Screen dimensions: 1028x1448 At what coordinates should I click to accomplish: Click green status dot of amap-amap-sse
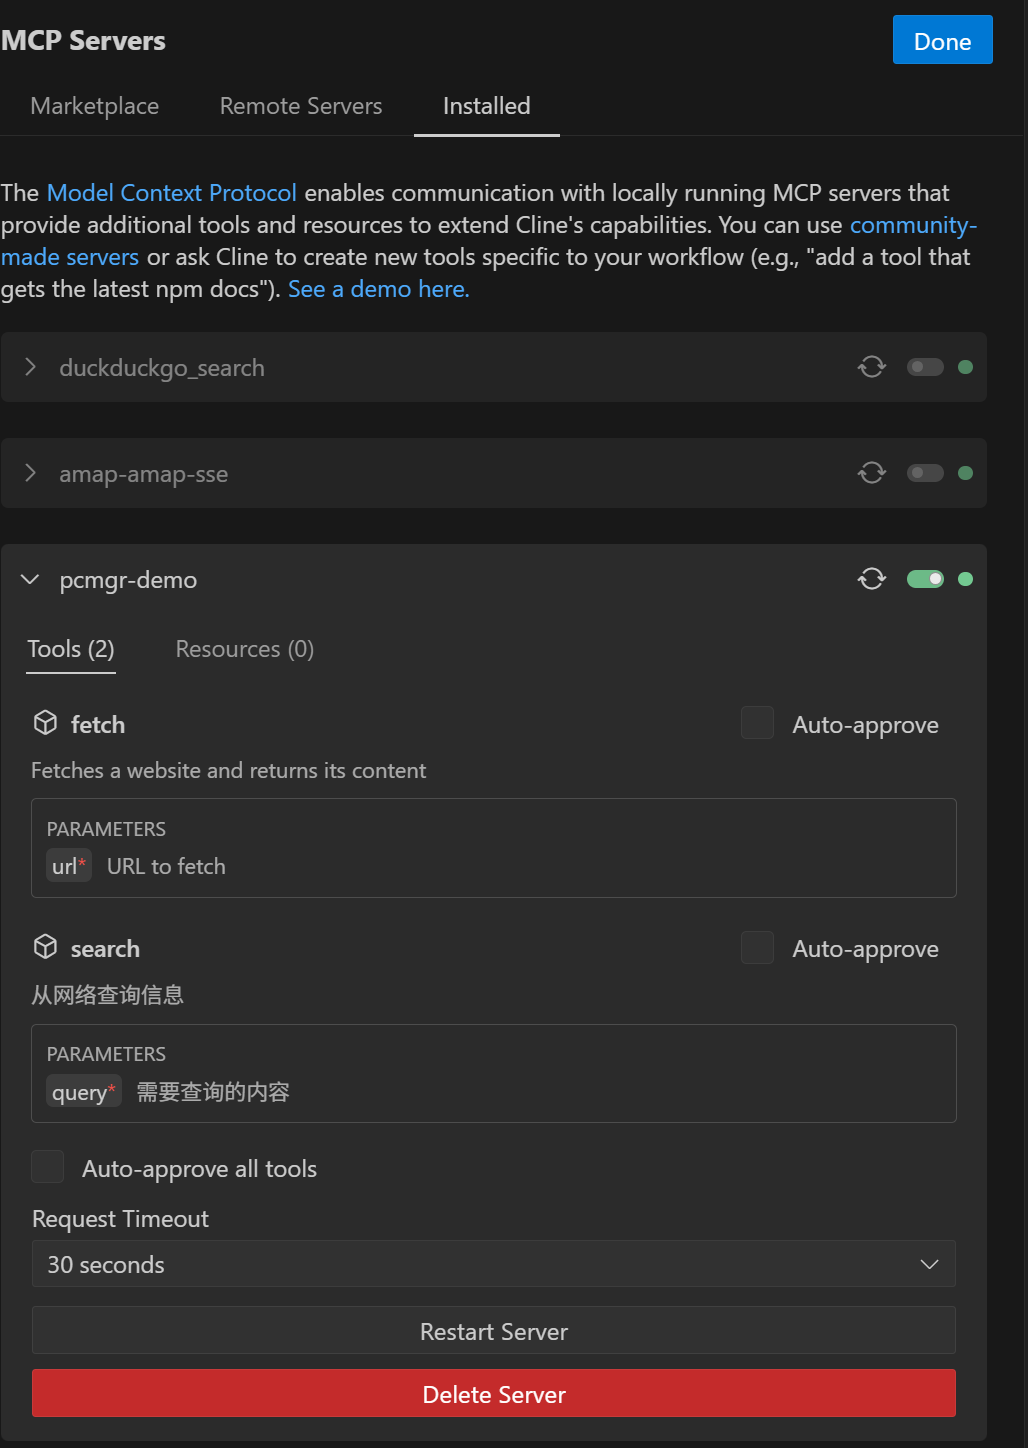point(965,473)
